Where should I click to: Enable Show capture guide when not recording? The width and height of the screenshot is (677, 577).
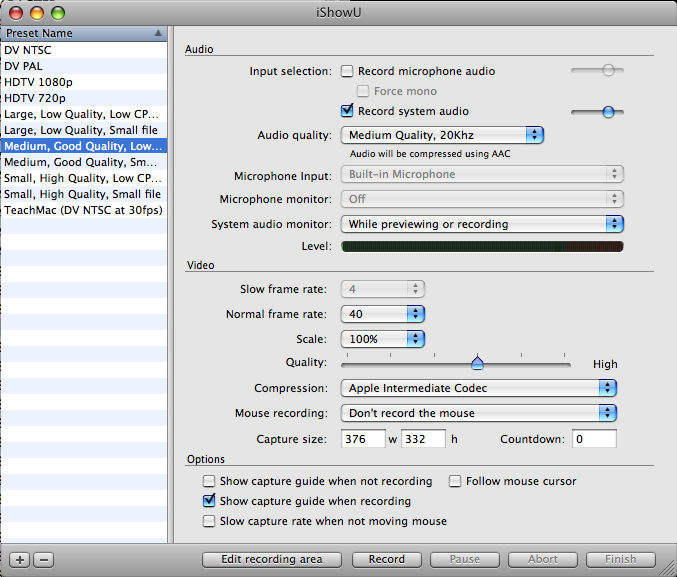pyautogui.click(x=209, y=481)
